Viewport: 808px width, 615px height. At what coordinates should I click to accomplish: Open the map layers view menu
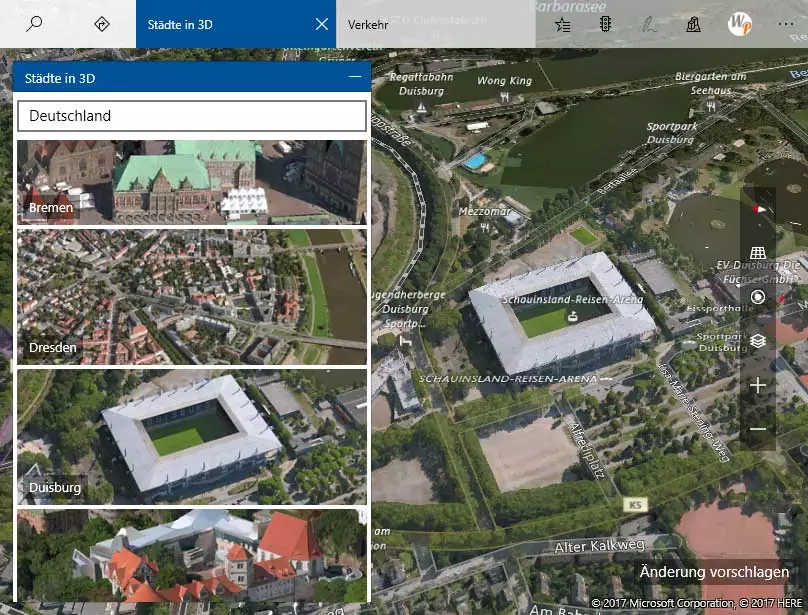coord(758,341)
